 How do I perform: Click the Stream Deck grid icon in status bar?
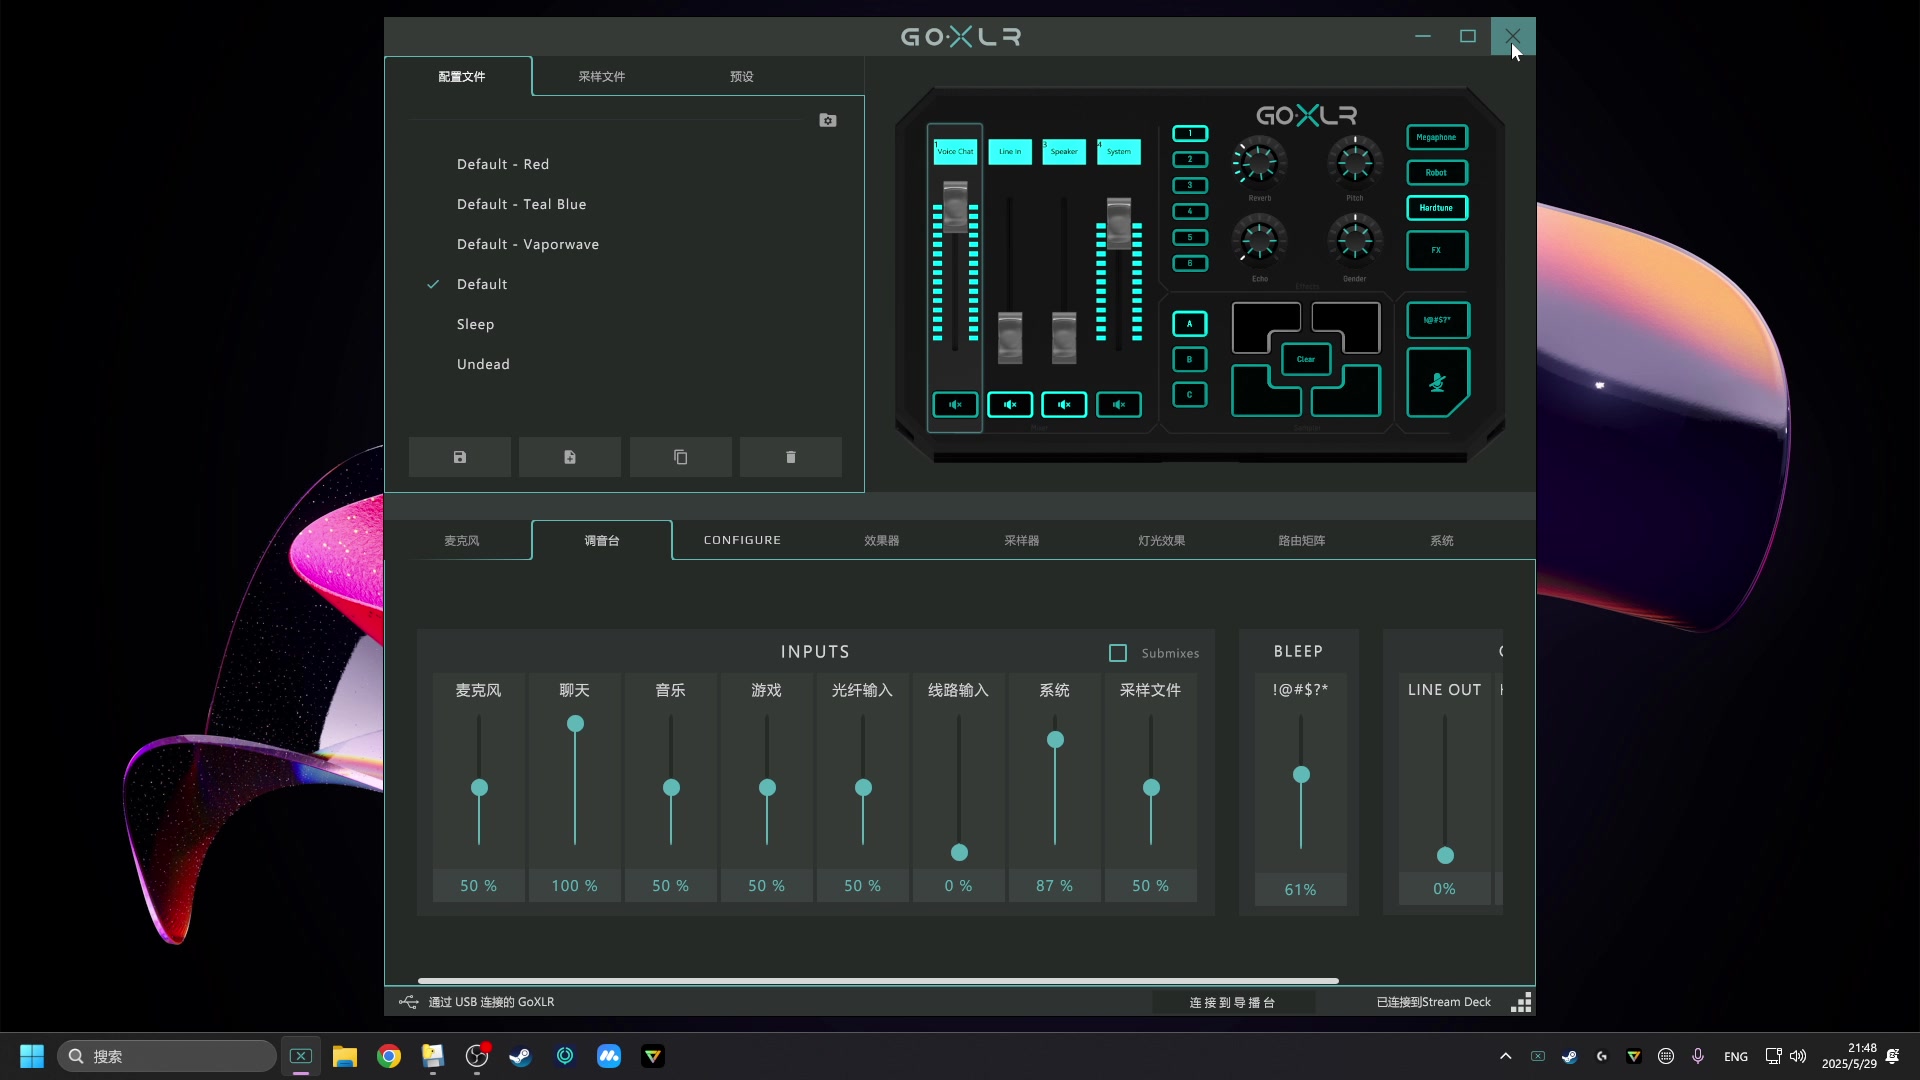1521,1003
